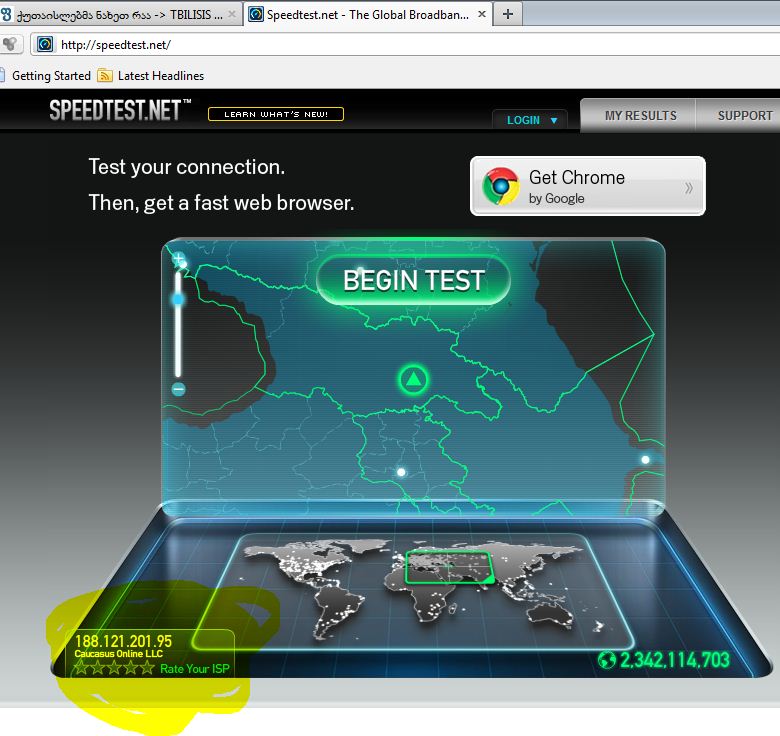Click the icon button left of the address bar
Image resolution: width=780 pixels, height=736 pixels.
click(10, 44)
